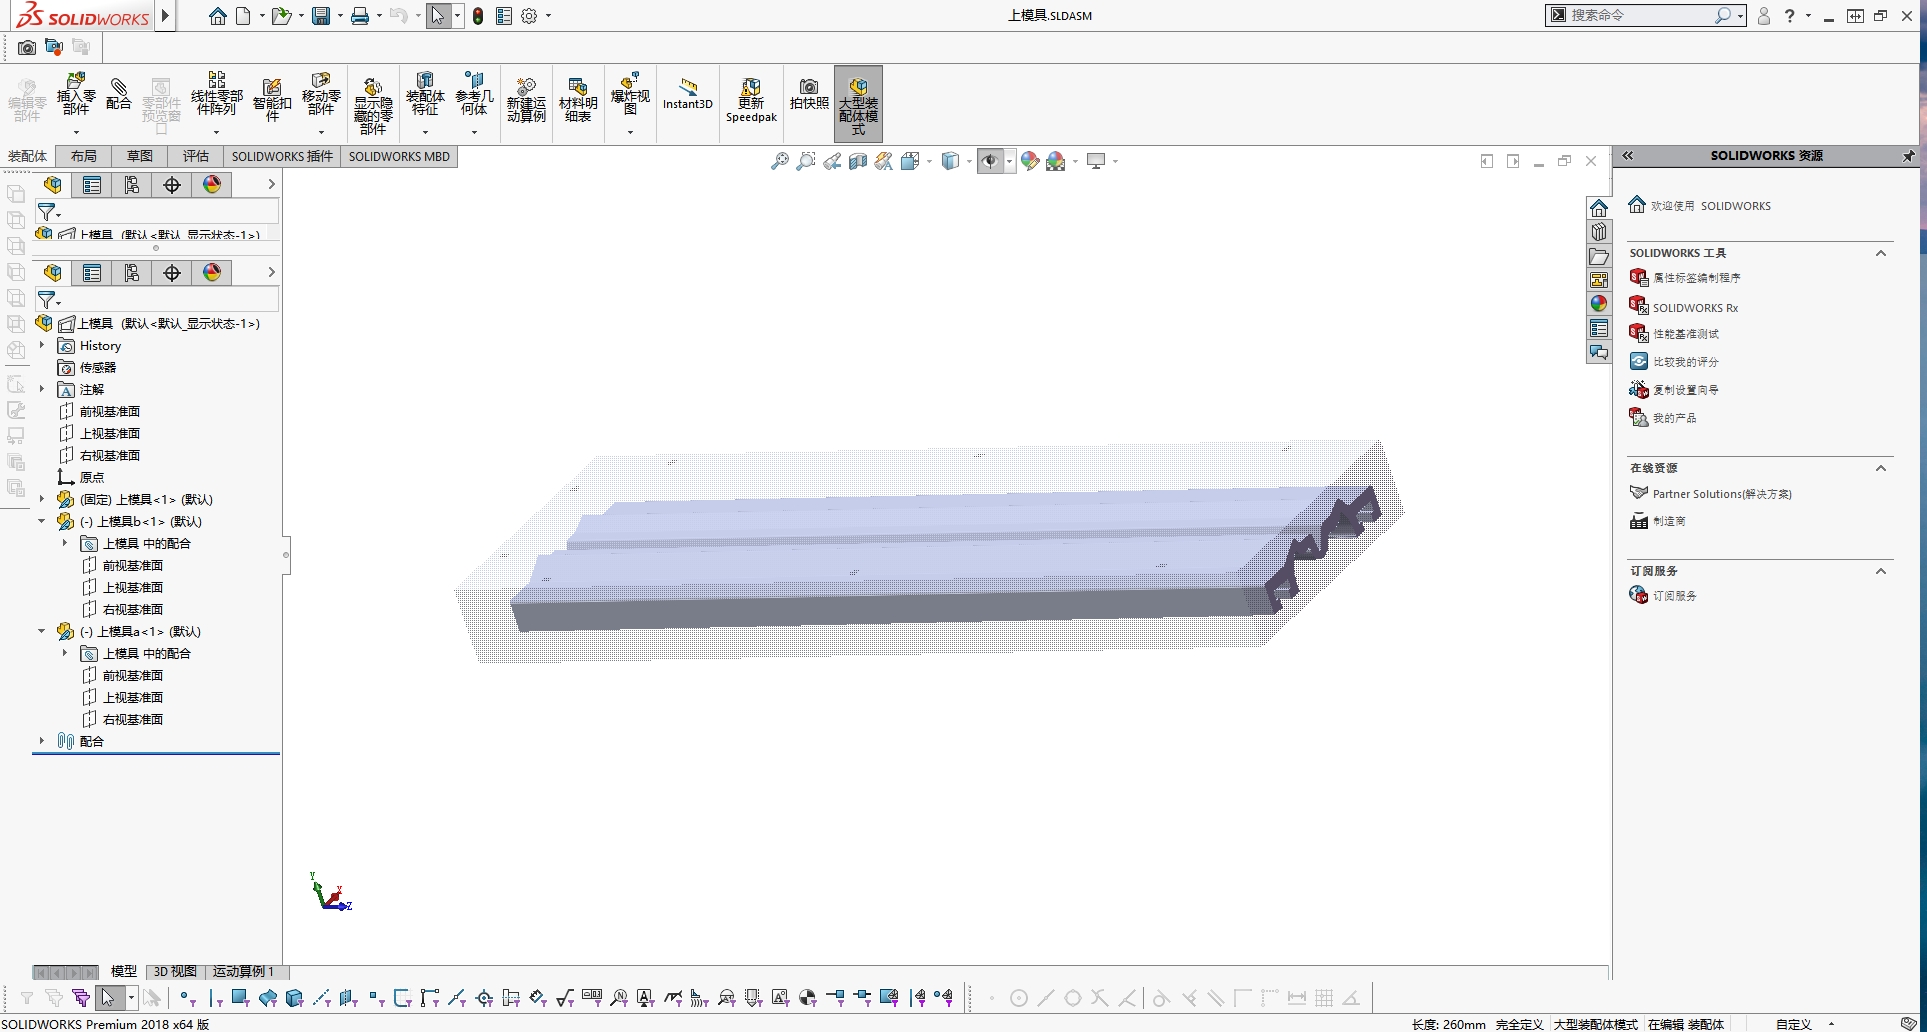This screenshot has width=1927, height=1032.
Task: Switch to the 草图 ribbon tab
Action: [x=140, y=156]
